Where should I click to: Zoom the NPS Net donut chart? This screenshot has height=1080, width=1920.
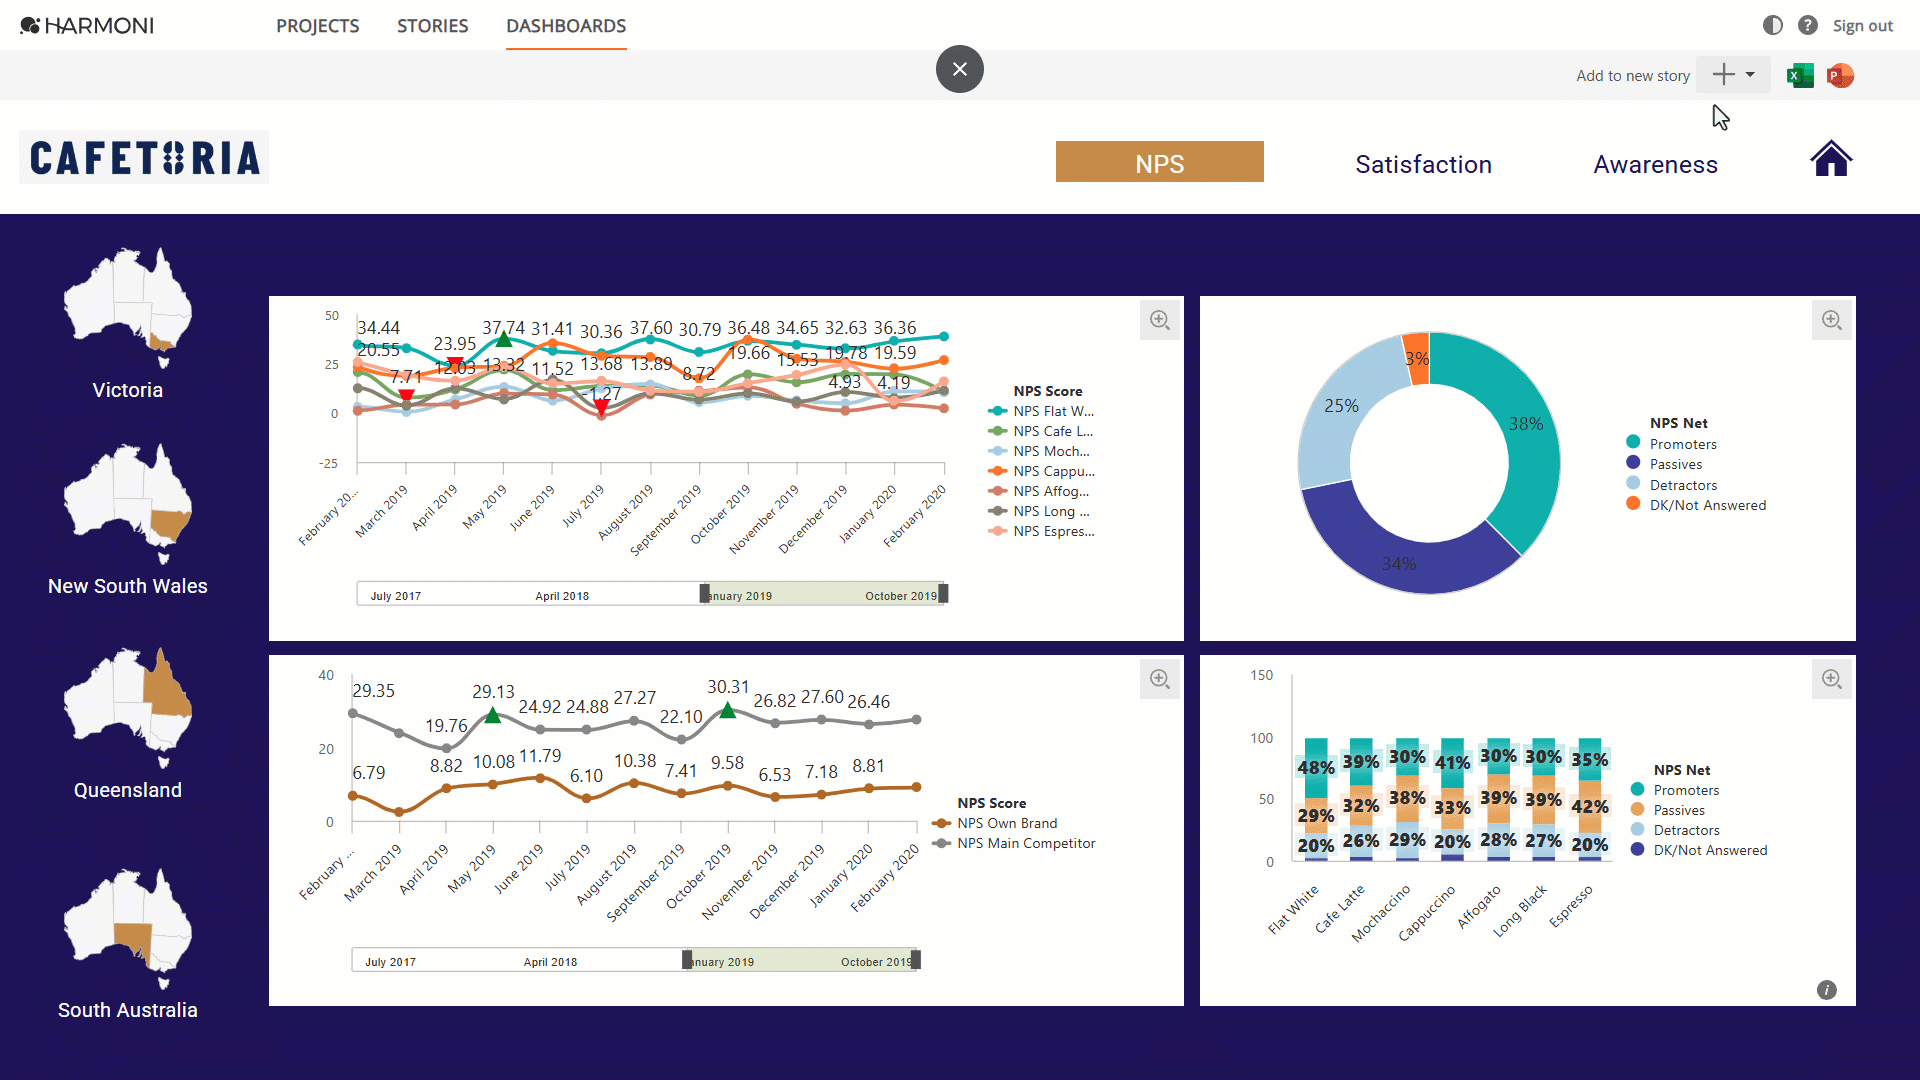[x=1832, y=320]
